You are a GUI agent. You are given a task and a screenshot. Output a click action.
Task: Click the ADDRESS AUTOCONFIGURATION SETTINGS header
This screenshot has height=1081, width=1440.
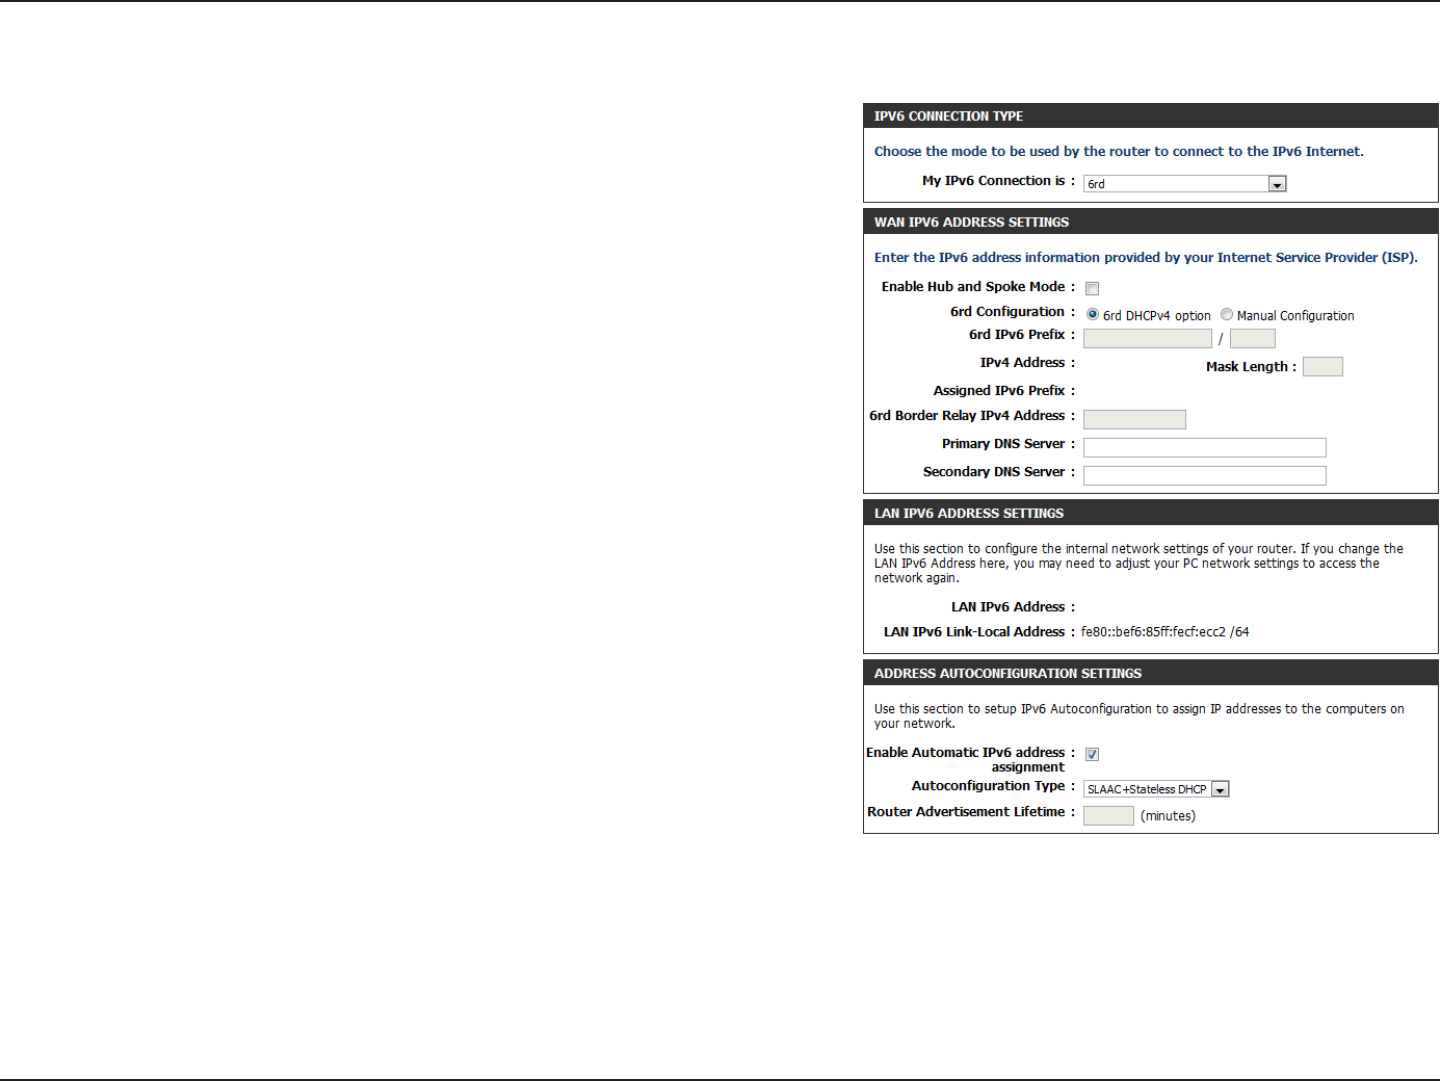click(1150, 673)
